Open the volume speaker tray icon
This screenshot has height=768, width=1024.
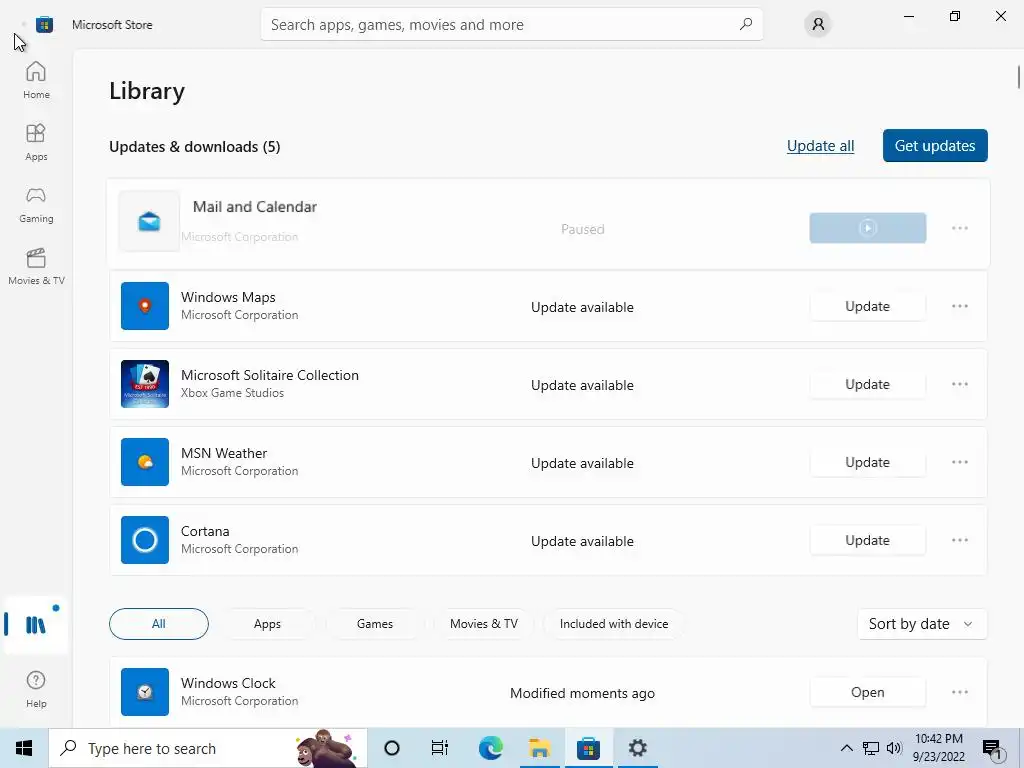click(894, 748)
